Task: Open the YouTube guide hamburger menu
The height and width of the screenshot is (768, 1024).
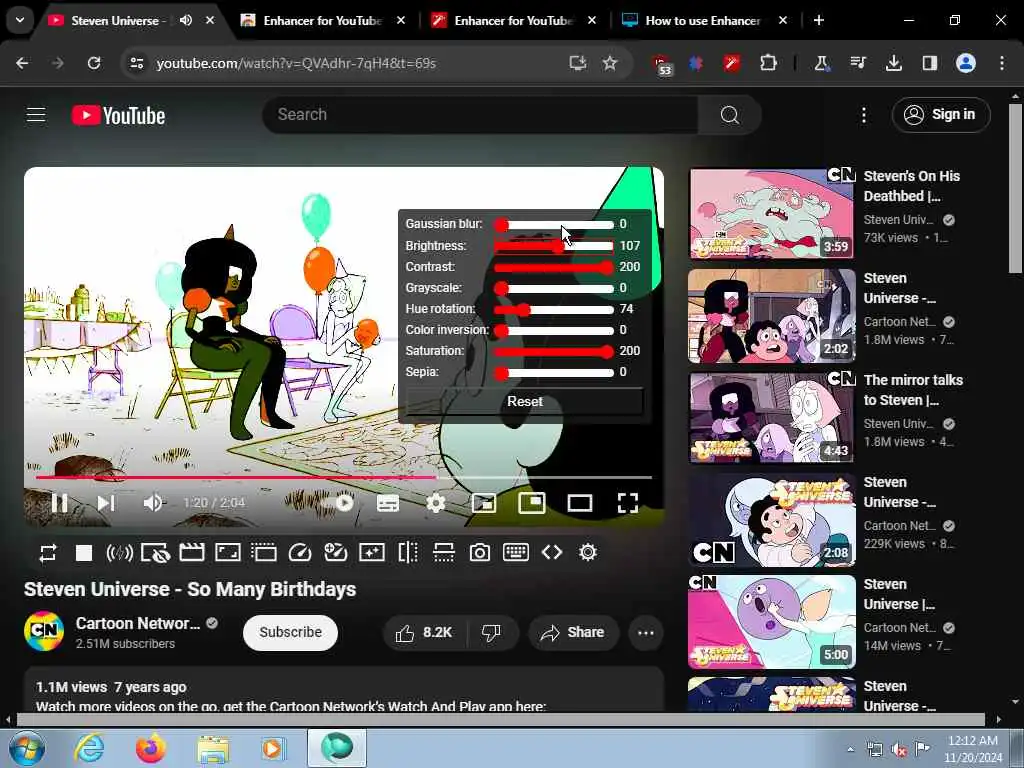Action: click(36, 115)
